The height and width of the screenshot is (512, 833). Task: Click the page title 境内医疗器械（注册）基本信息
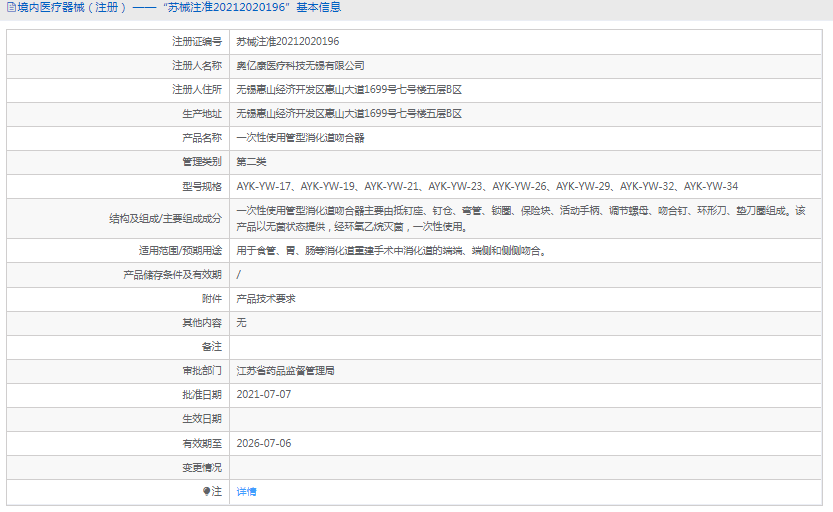click(x=179, y=7)
